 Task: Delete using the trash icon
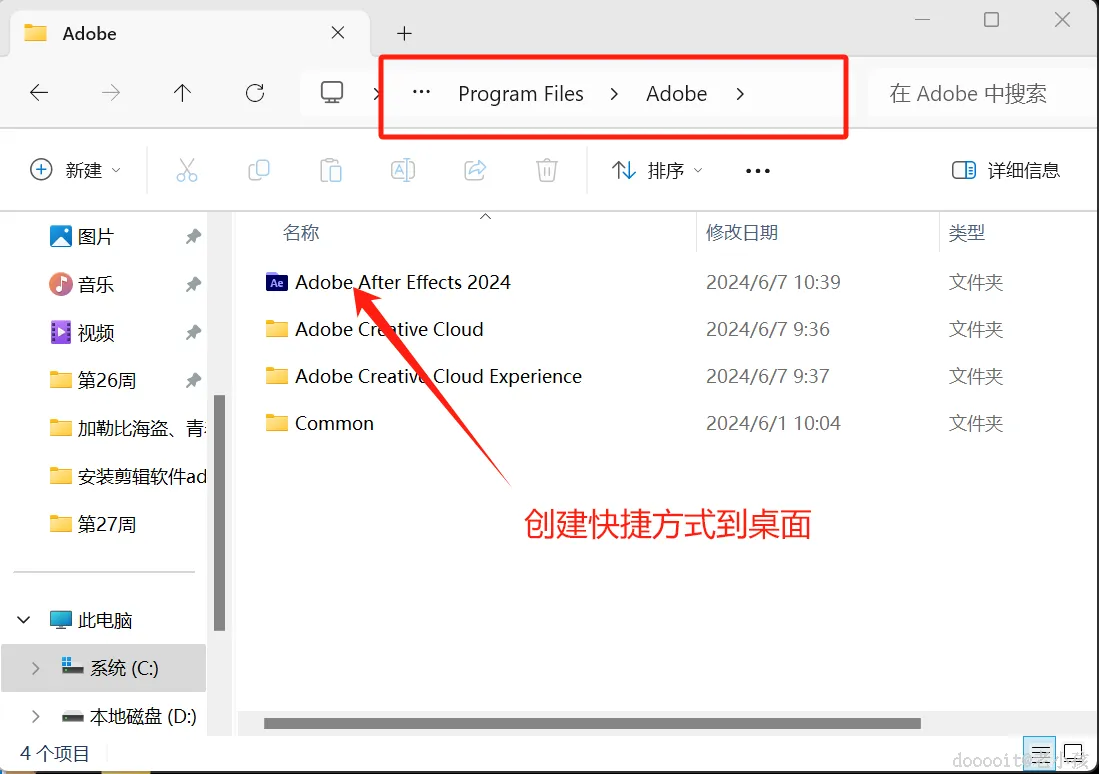pos(546,170)
